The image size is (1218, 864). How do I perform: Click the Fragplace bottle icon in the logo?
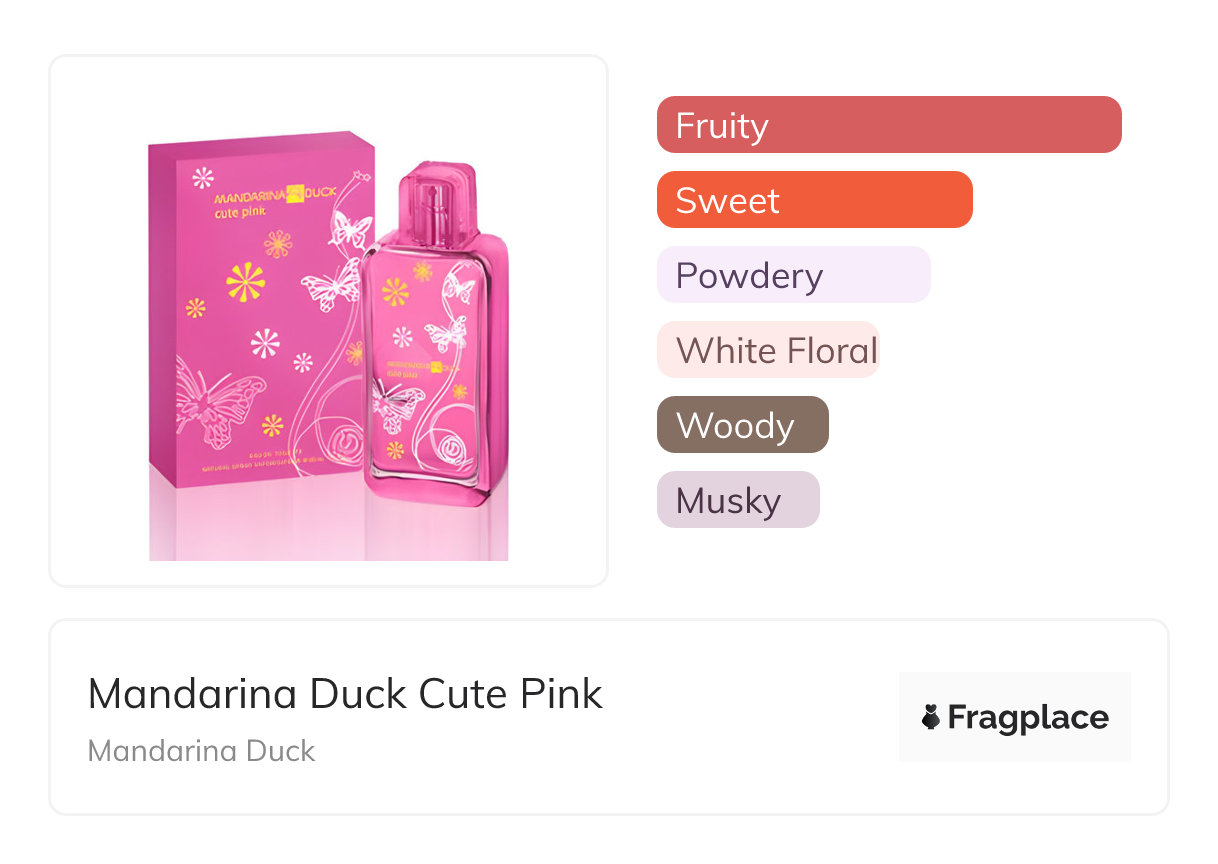(931, 717)
